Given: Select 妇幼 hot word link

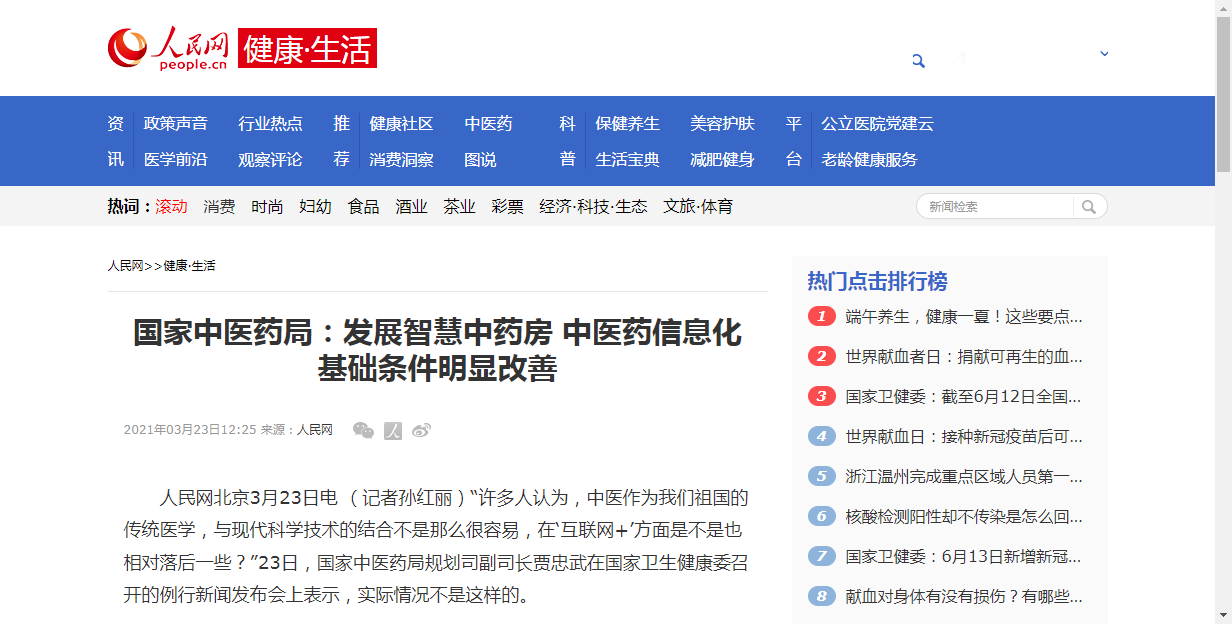Looking at the screenshot, I should 315,207.
